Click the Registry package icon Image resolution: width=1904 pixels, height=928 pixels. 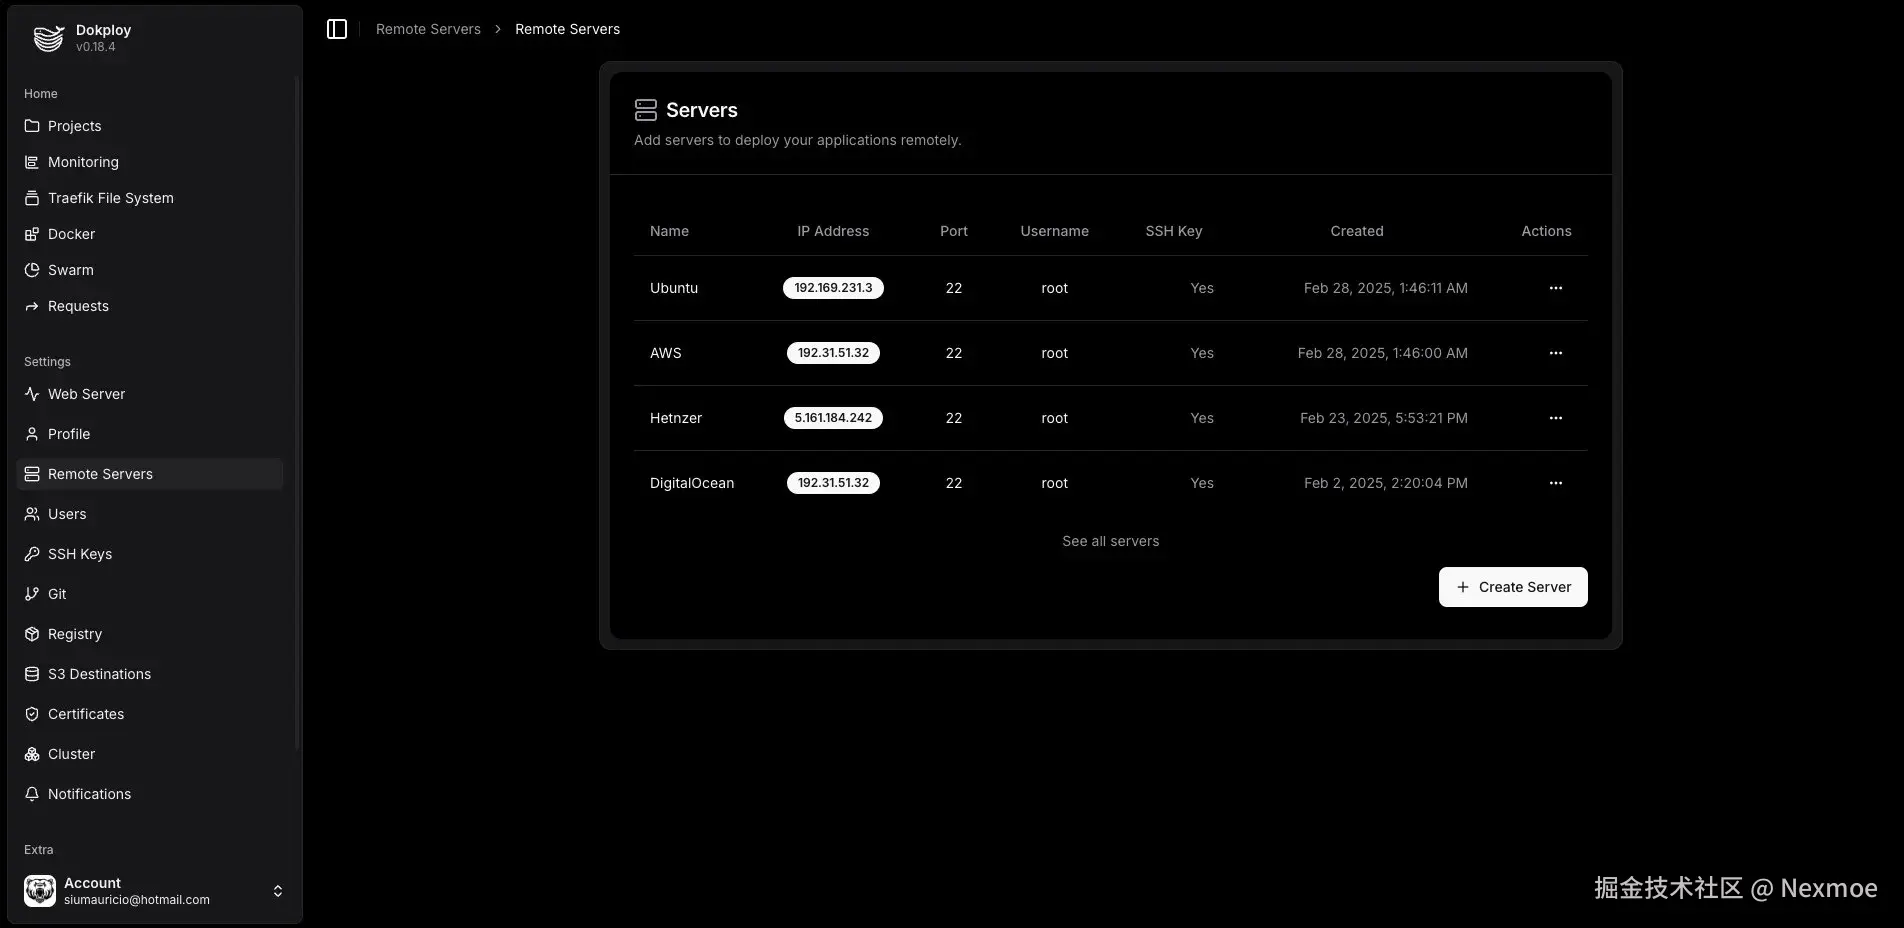pos(32,634)
